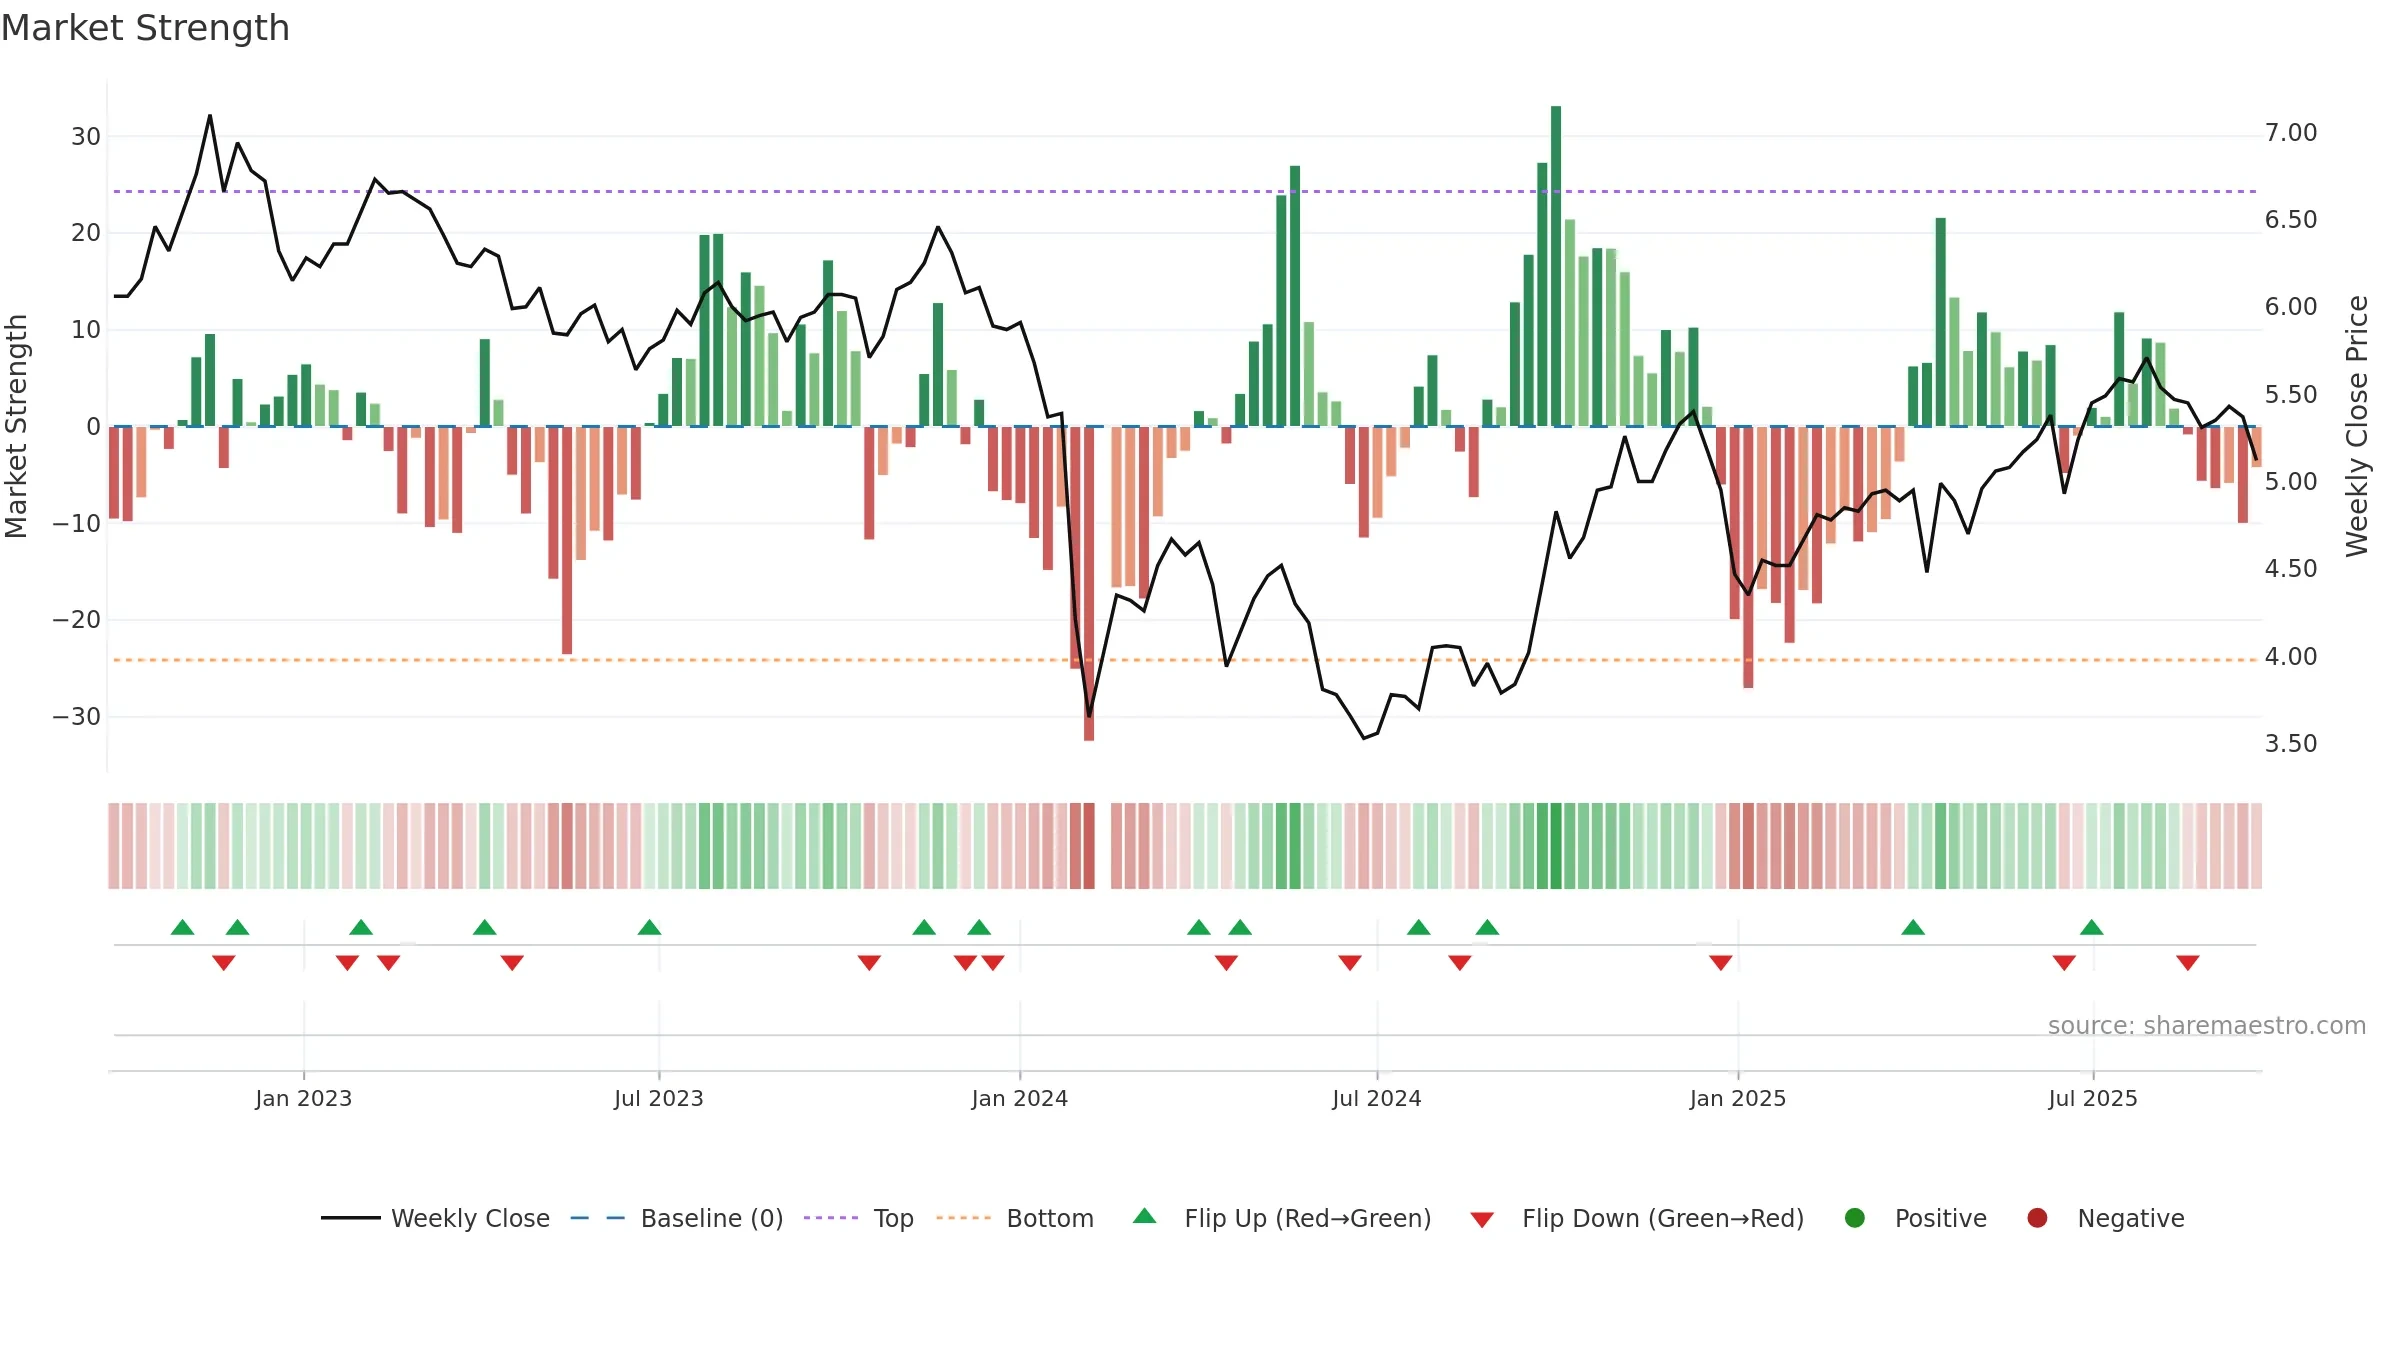Click the 3.50 price tick label

(x=2291, y=744)
